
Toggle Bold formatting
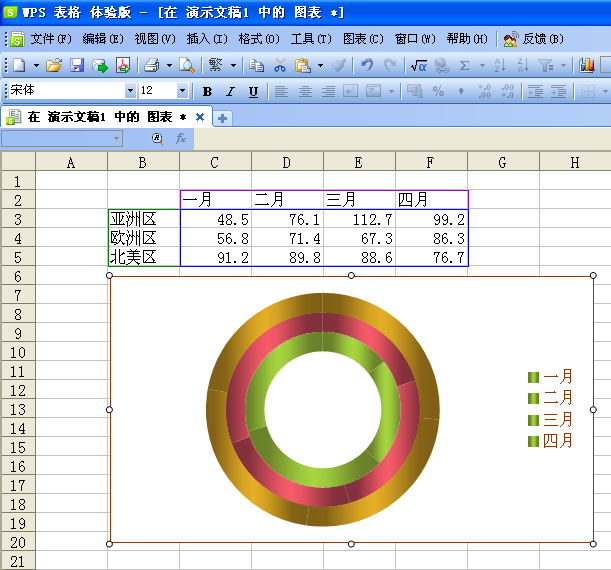point(207,91)
